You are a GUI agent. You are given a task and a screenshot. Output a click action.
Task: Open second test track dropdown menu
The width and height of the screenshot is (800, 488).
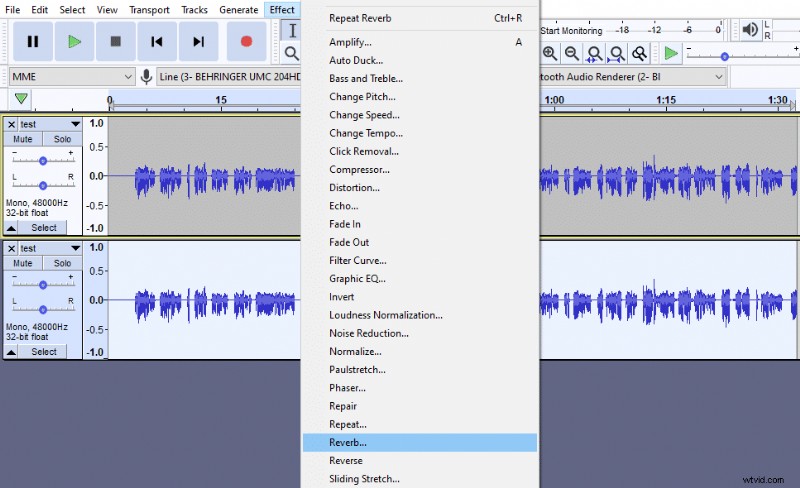point(76,248)
